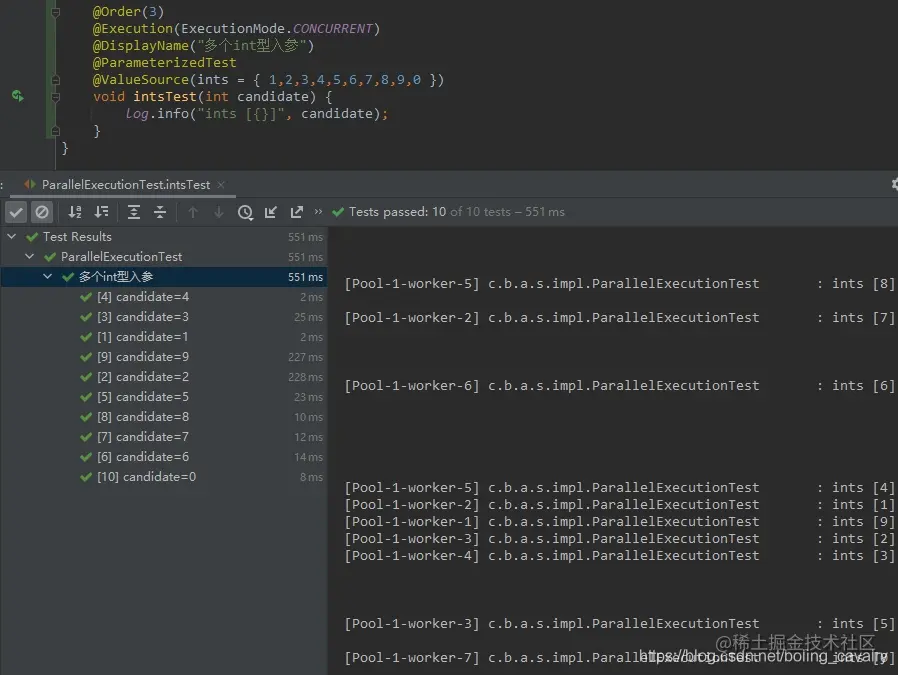Click the 227 ms duration of candidate=9
Viewport: 898px width, 675px height.
pyautogui.click(x=305, y=357)
